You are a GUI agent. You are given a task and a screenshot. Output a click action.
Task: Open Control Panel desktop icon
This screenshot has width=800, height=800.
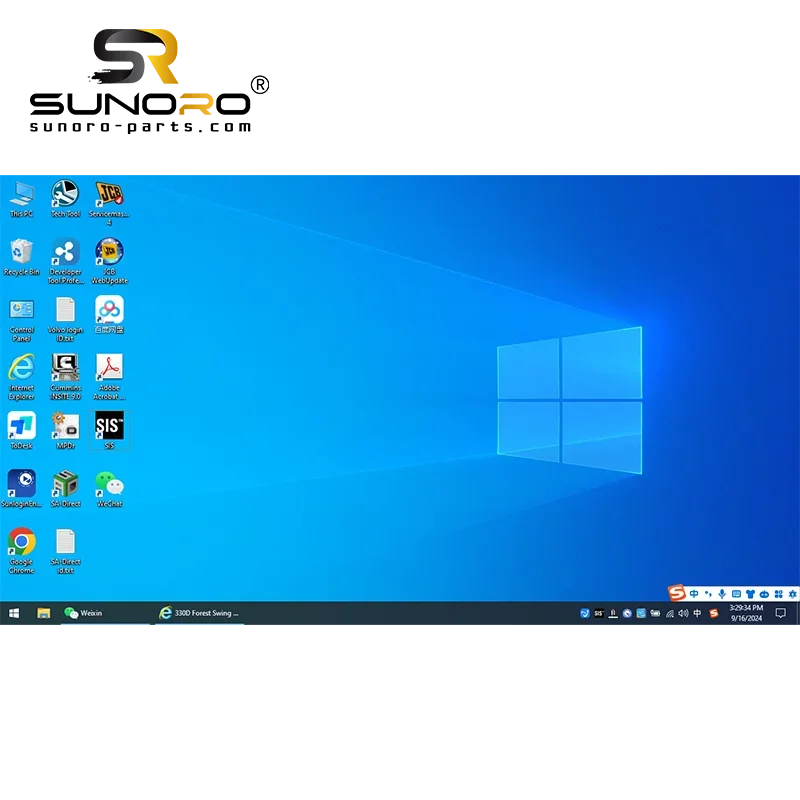(21, 319)
